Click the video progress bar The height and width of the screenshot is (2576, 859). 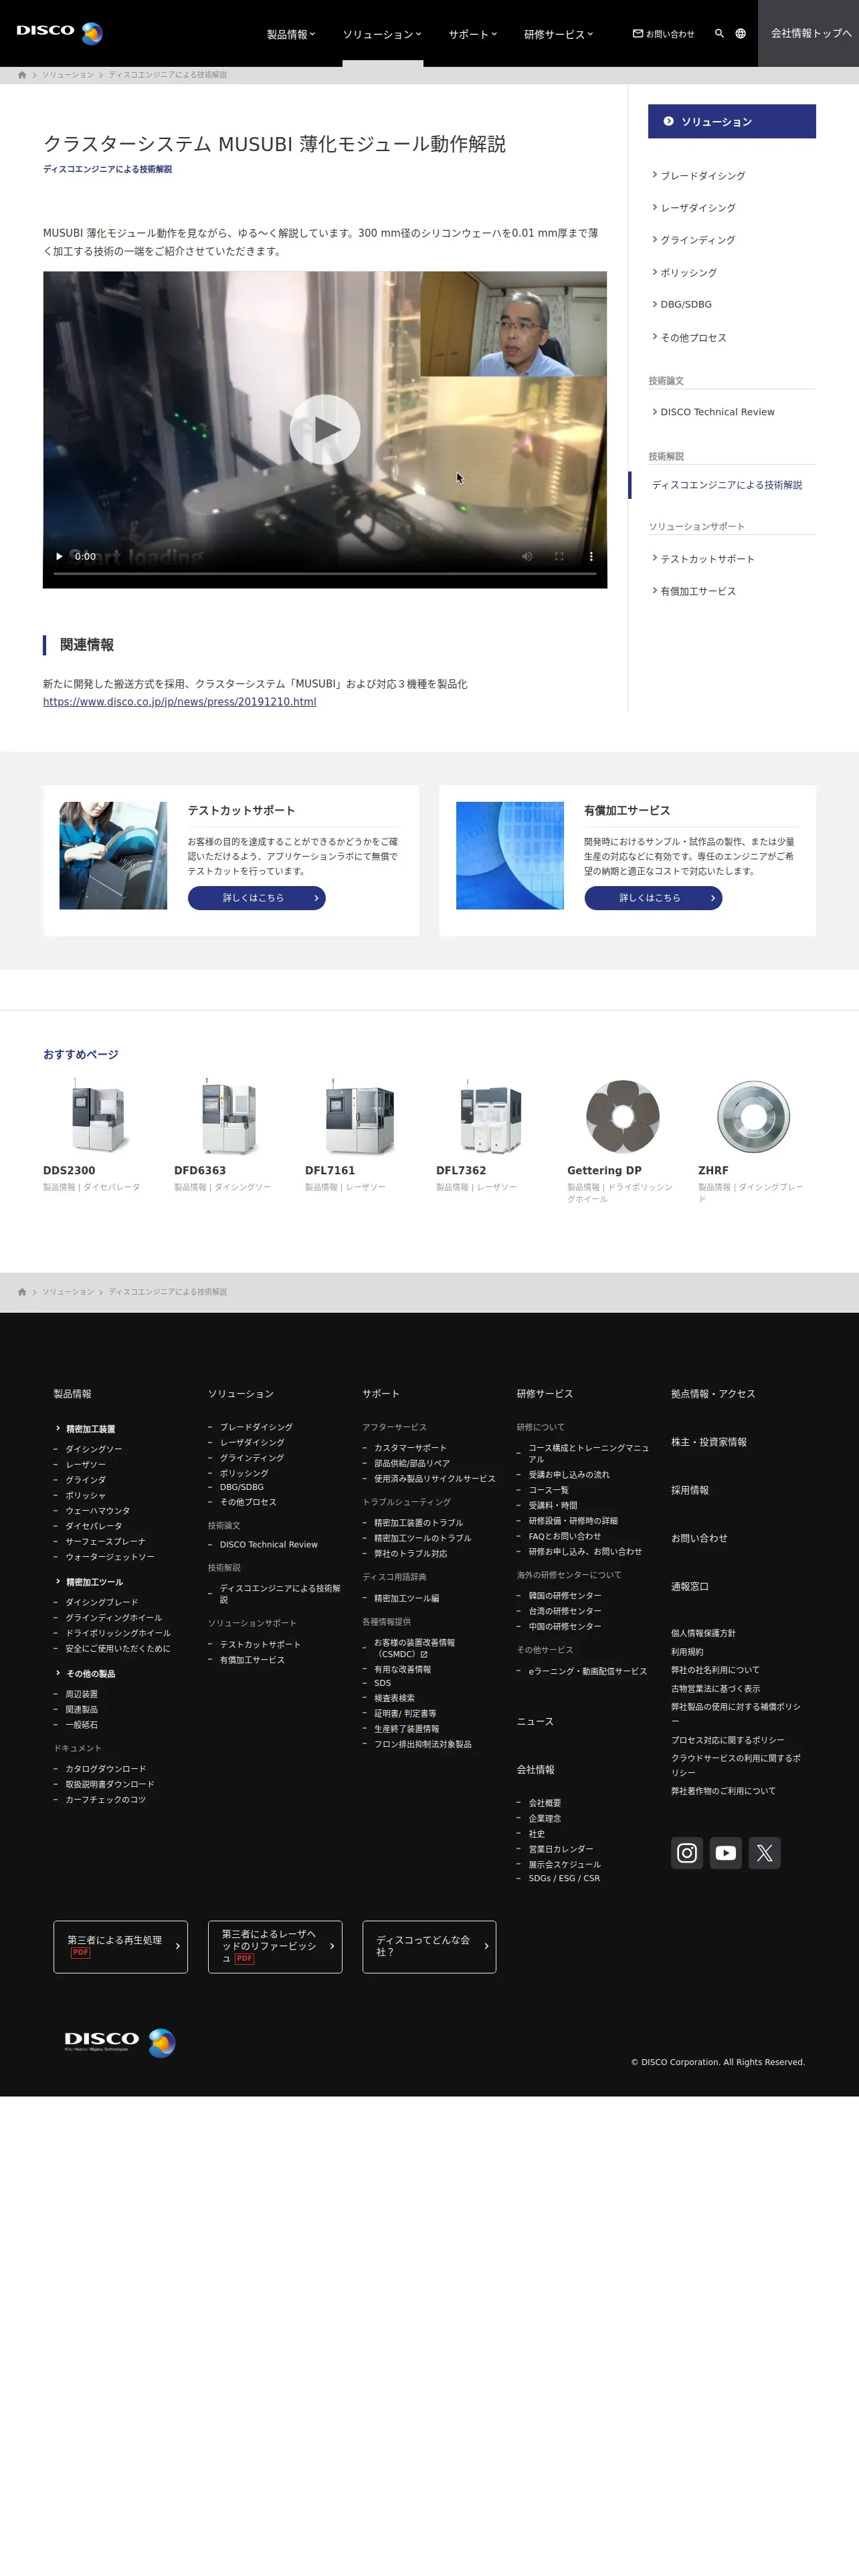[x=325, y=574]
